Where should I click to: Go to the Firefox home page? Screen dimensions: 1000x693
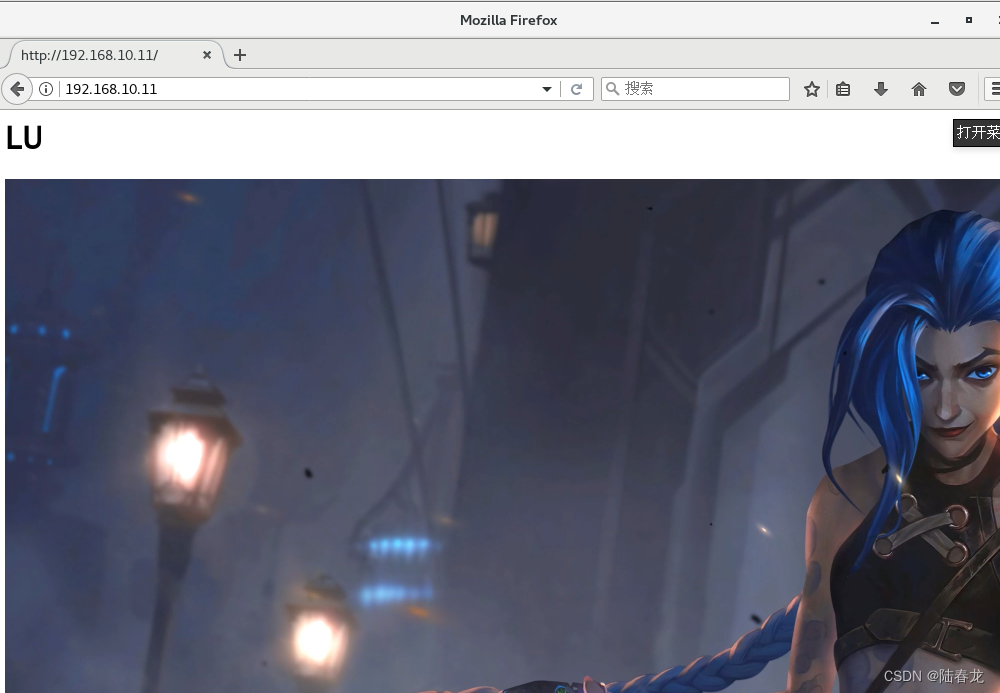(918, 89)
